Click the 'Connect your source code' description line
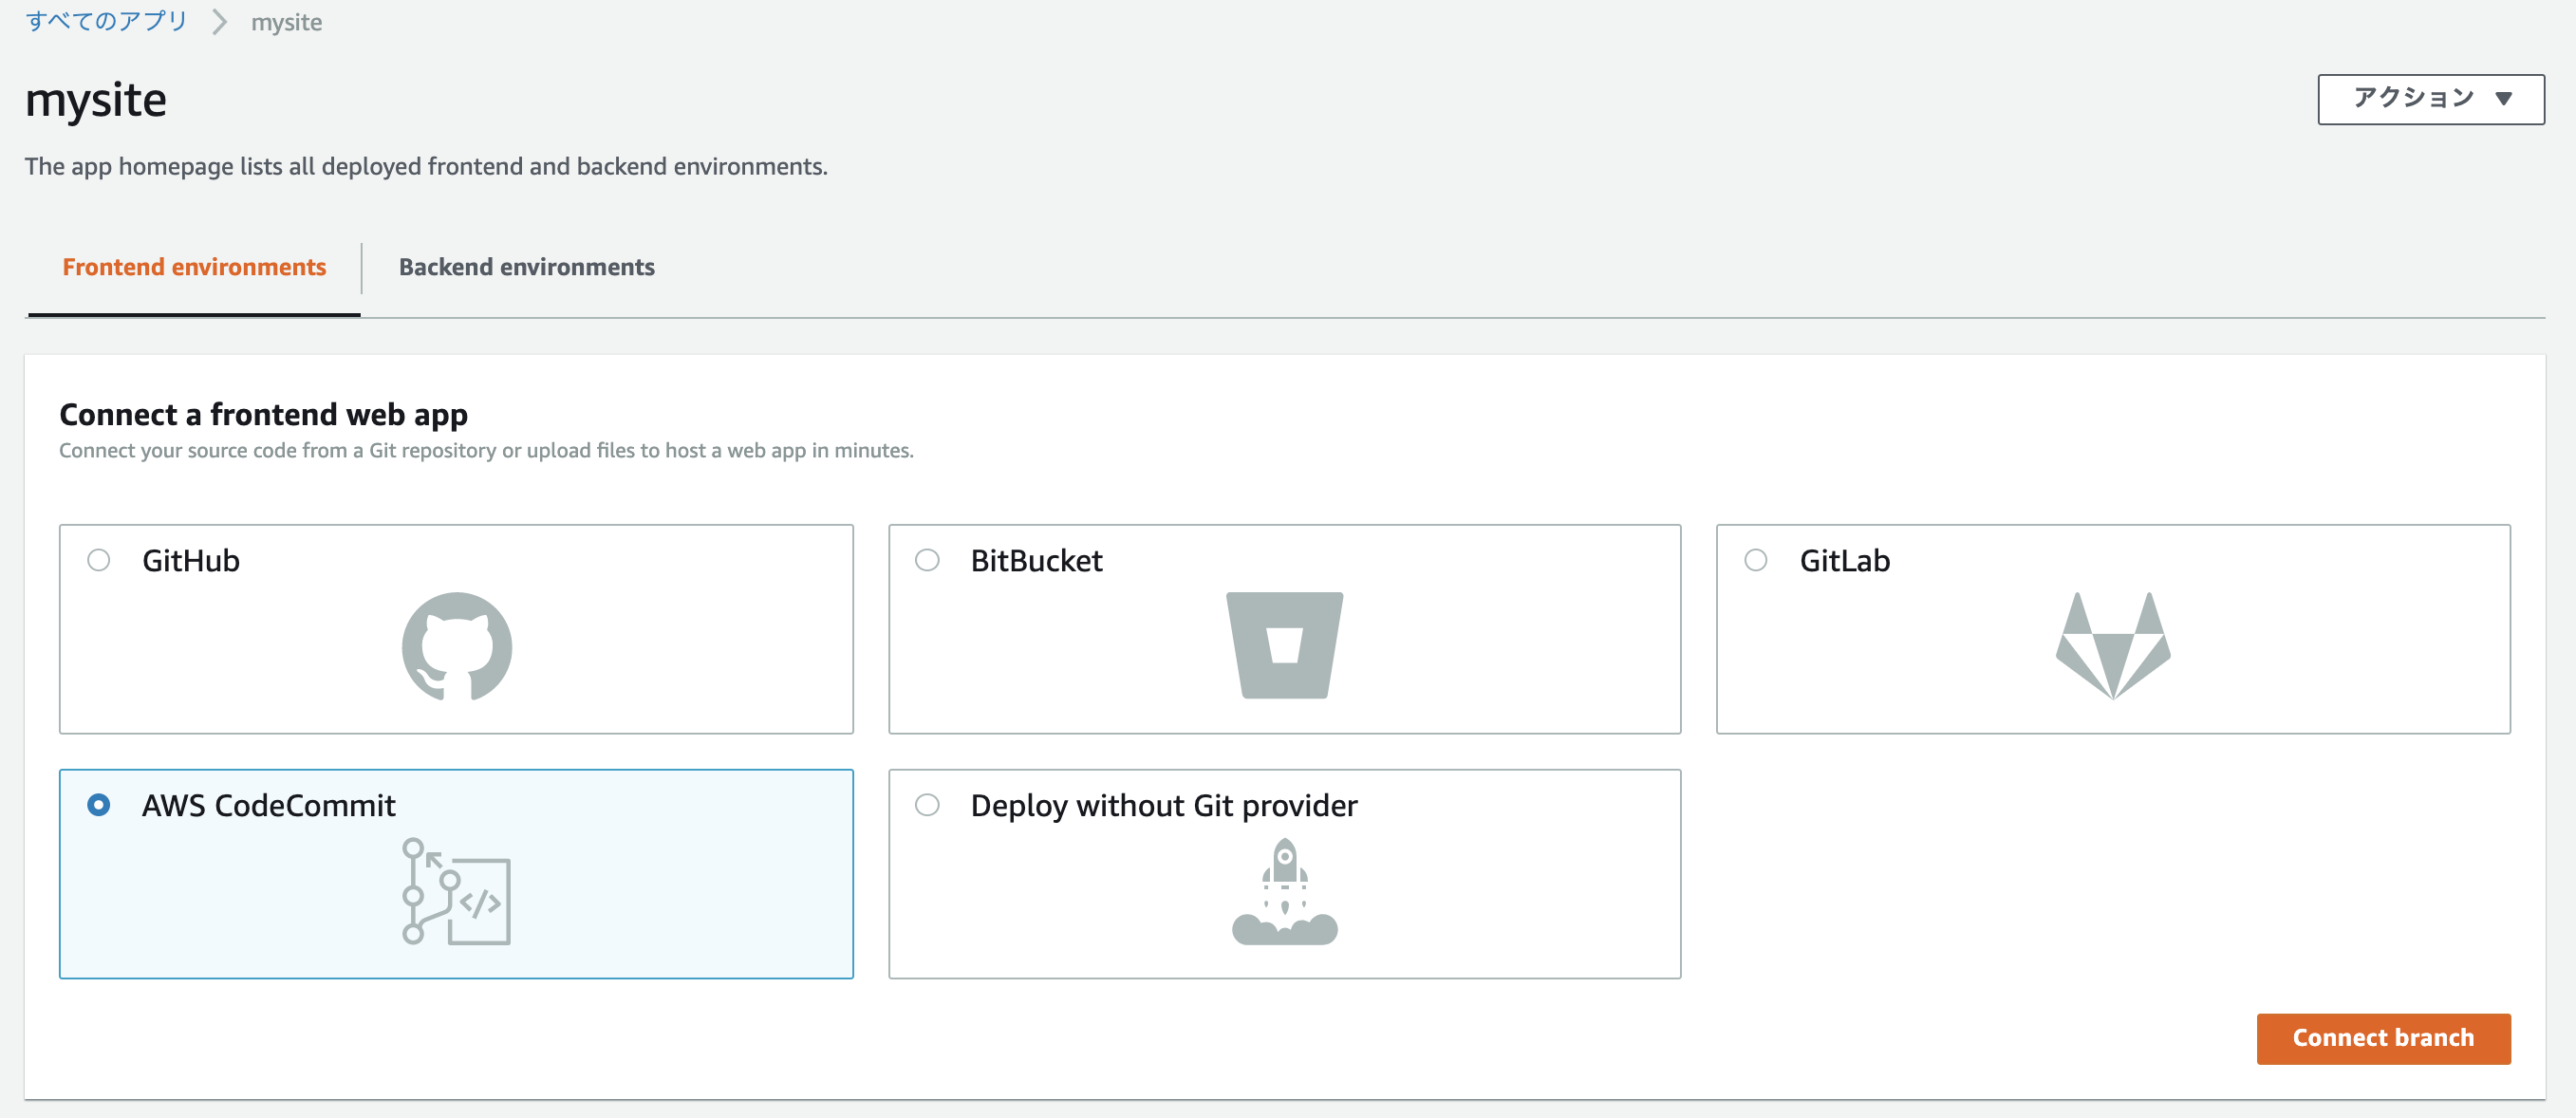 pyautogui.click(x=486, y=450)
